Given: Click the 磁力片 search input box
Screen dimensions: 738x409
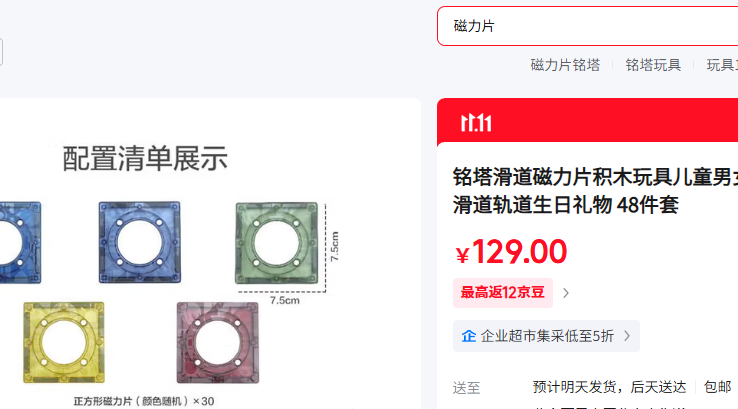Looking at the screenshot, I should pyautogui.click(x=587, y=26).
